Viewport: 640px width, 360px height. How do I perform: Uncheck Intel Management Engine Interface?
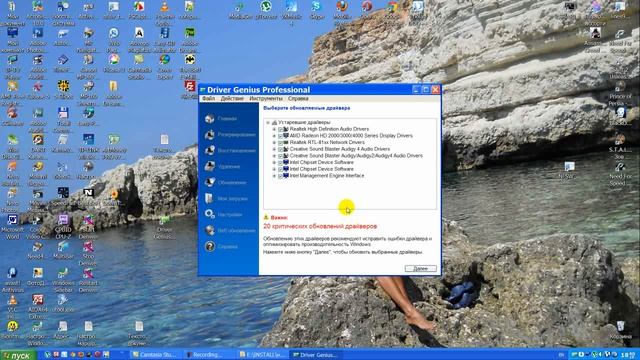tap(280, 176)
